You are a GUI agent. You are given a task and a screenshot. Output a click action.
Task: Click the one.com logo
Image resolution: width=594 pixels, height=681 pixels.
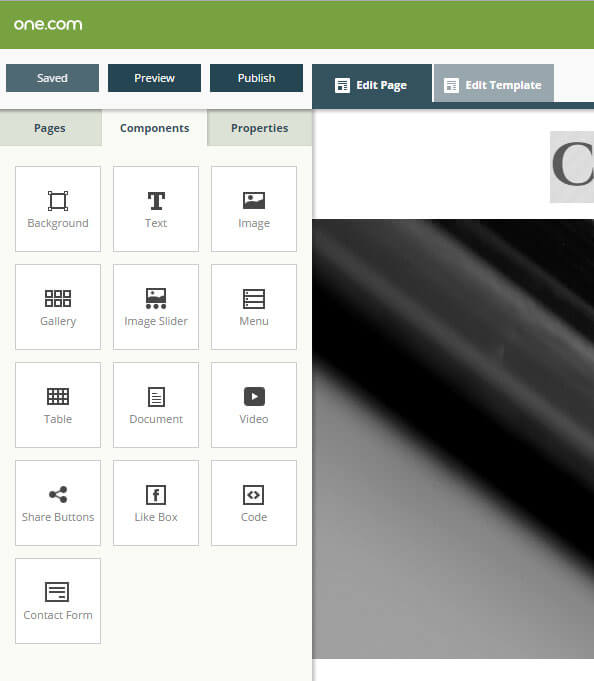(48, 24)
